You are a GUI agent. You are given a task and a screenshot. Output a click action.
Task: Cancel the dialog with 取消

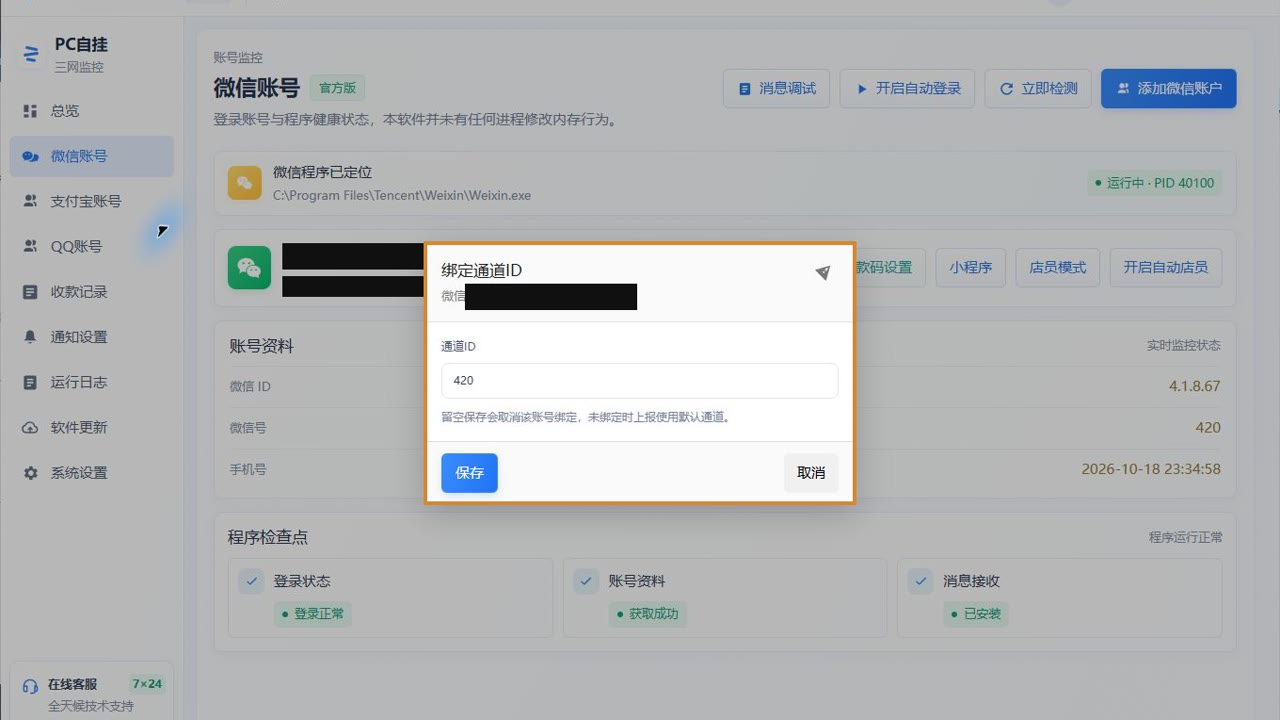(x=811, y=473)
